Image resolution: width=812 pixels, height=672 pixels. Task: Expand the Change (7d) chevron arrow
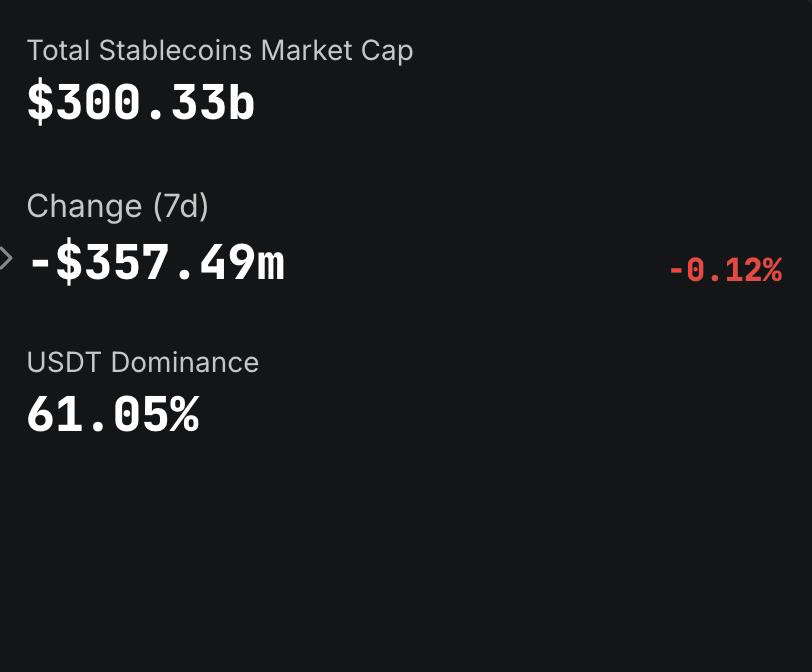click(x=6, y=258)
